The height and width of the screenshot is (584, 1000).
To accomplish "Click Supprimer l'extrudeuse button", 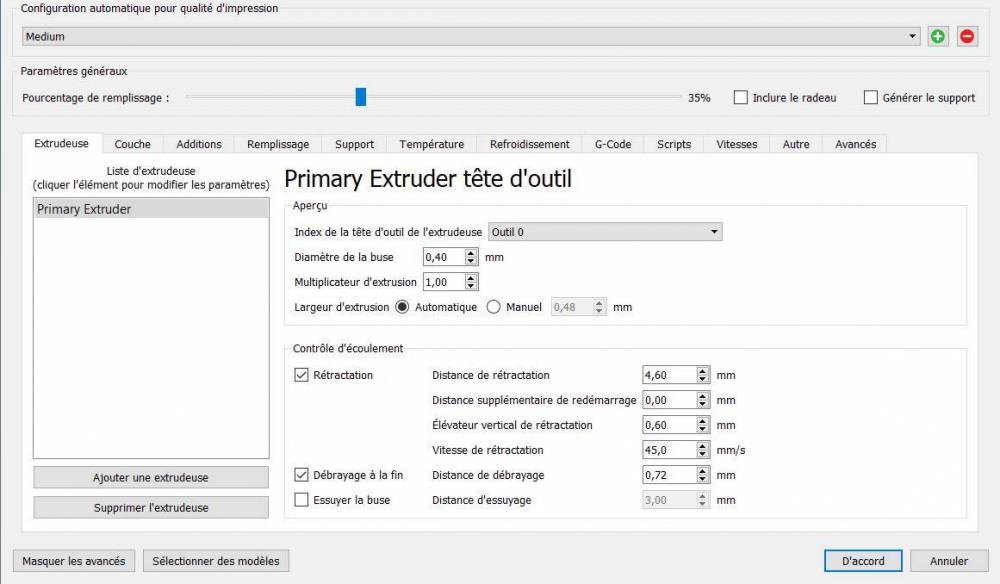I will tap(151, 507).
